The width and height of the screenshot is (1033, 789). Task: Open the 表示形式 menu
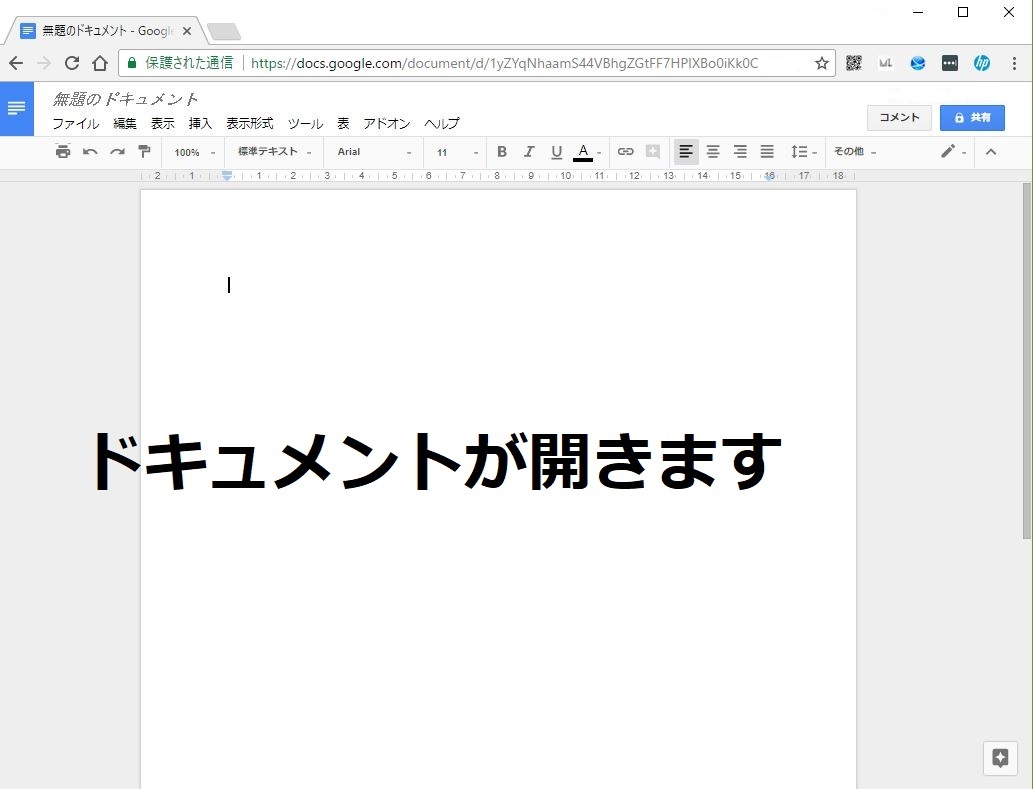tap(250, 124)
